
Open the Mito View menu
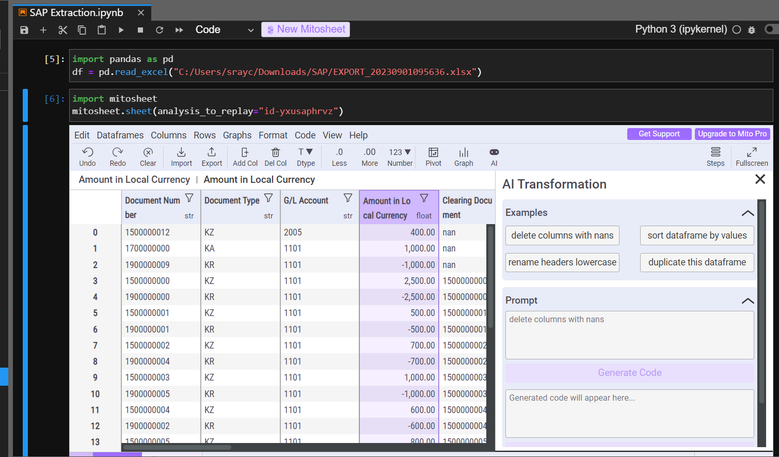332,135
